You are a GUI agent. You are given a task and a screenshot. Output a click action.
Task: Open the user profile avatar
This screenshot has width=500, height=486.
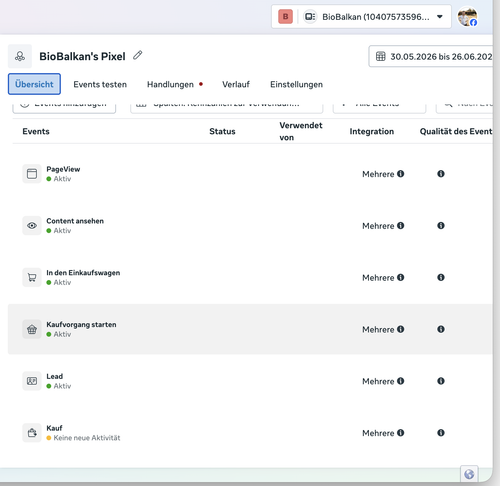click(x=467, y=17)
